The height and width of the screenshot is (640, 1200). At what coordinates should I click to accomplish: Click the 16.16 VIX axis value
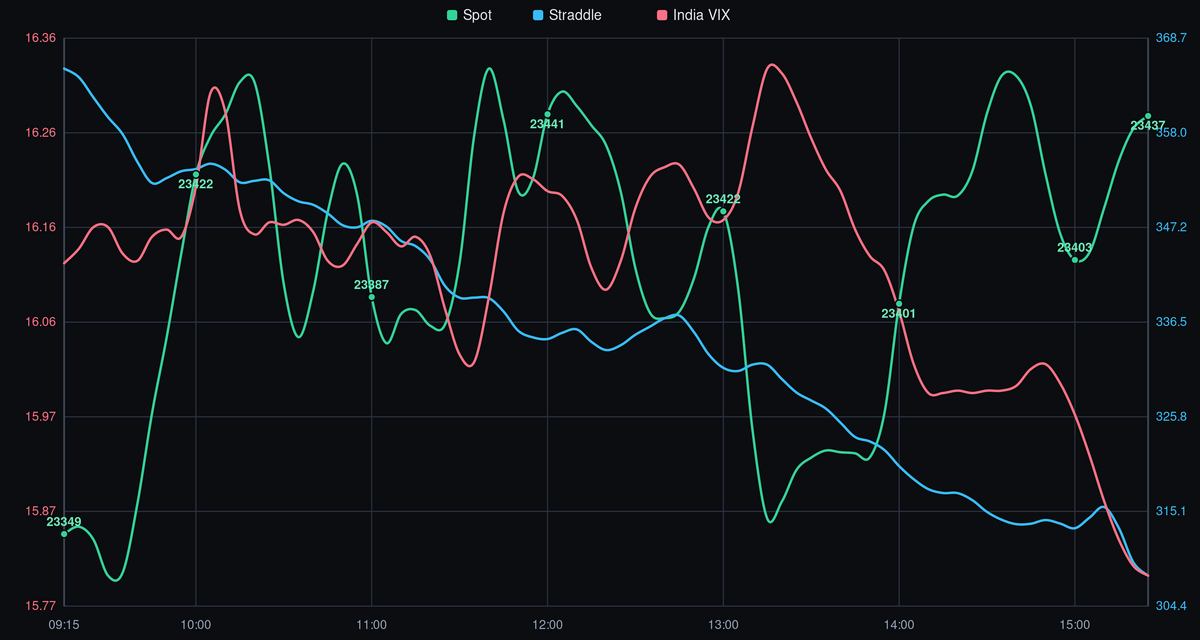coord(40,227)
